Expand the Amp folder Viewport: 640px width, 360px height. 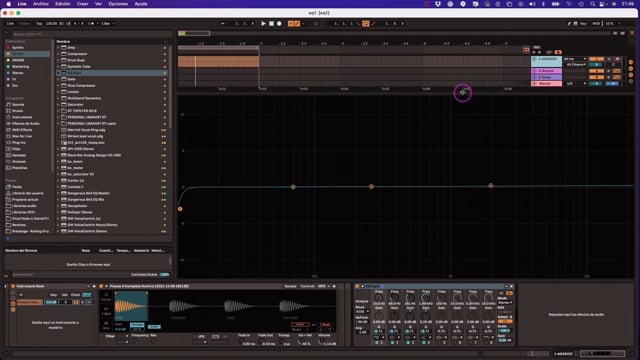[58, 48]
